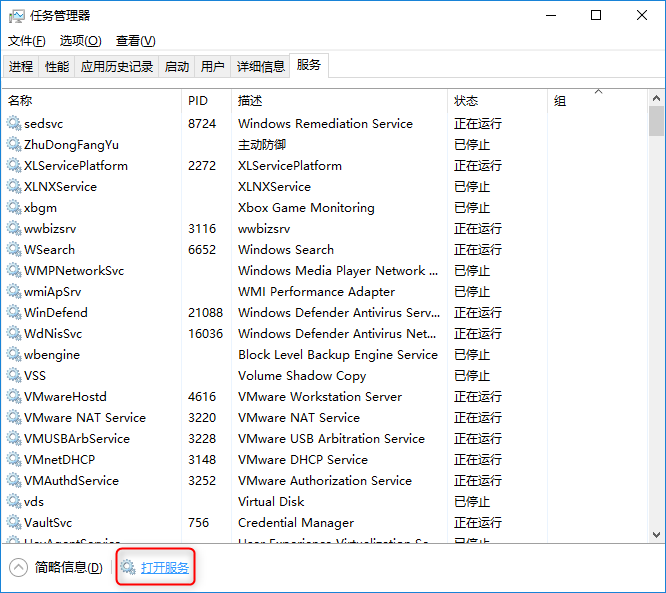
Task: Select 'Windows Search' description text
Action: click(286, 249)
